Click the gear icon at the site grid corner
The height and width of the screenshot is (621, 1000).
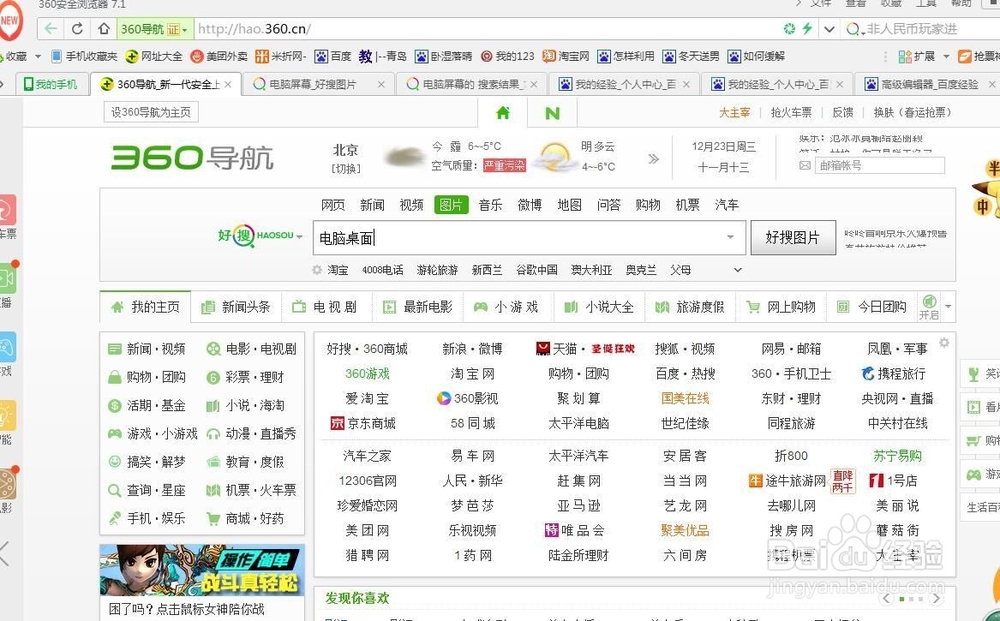(944, 342)
